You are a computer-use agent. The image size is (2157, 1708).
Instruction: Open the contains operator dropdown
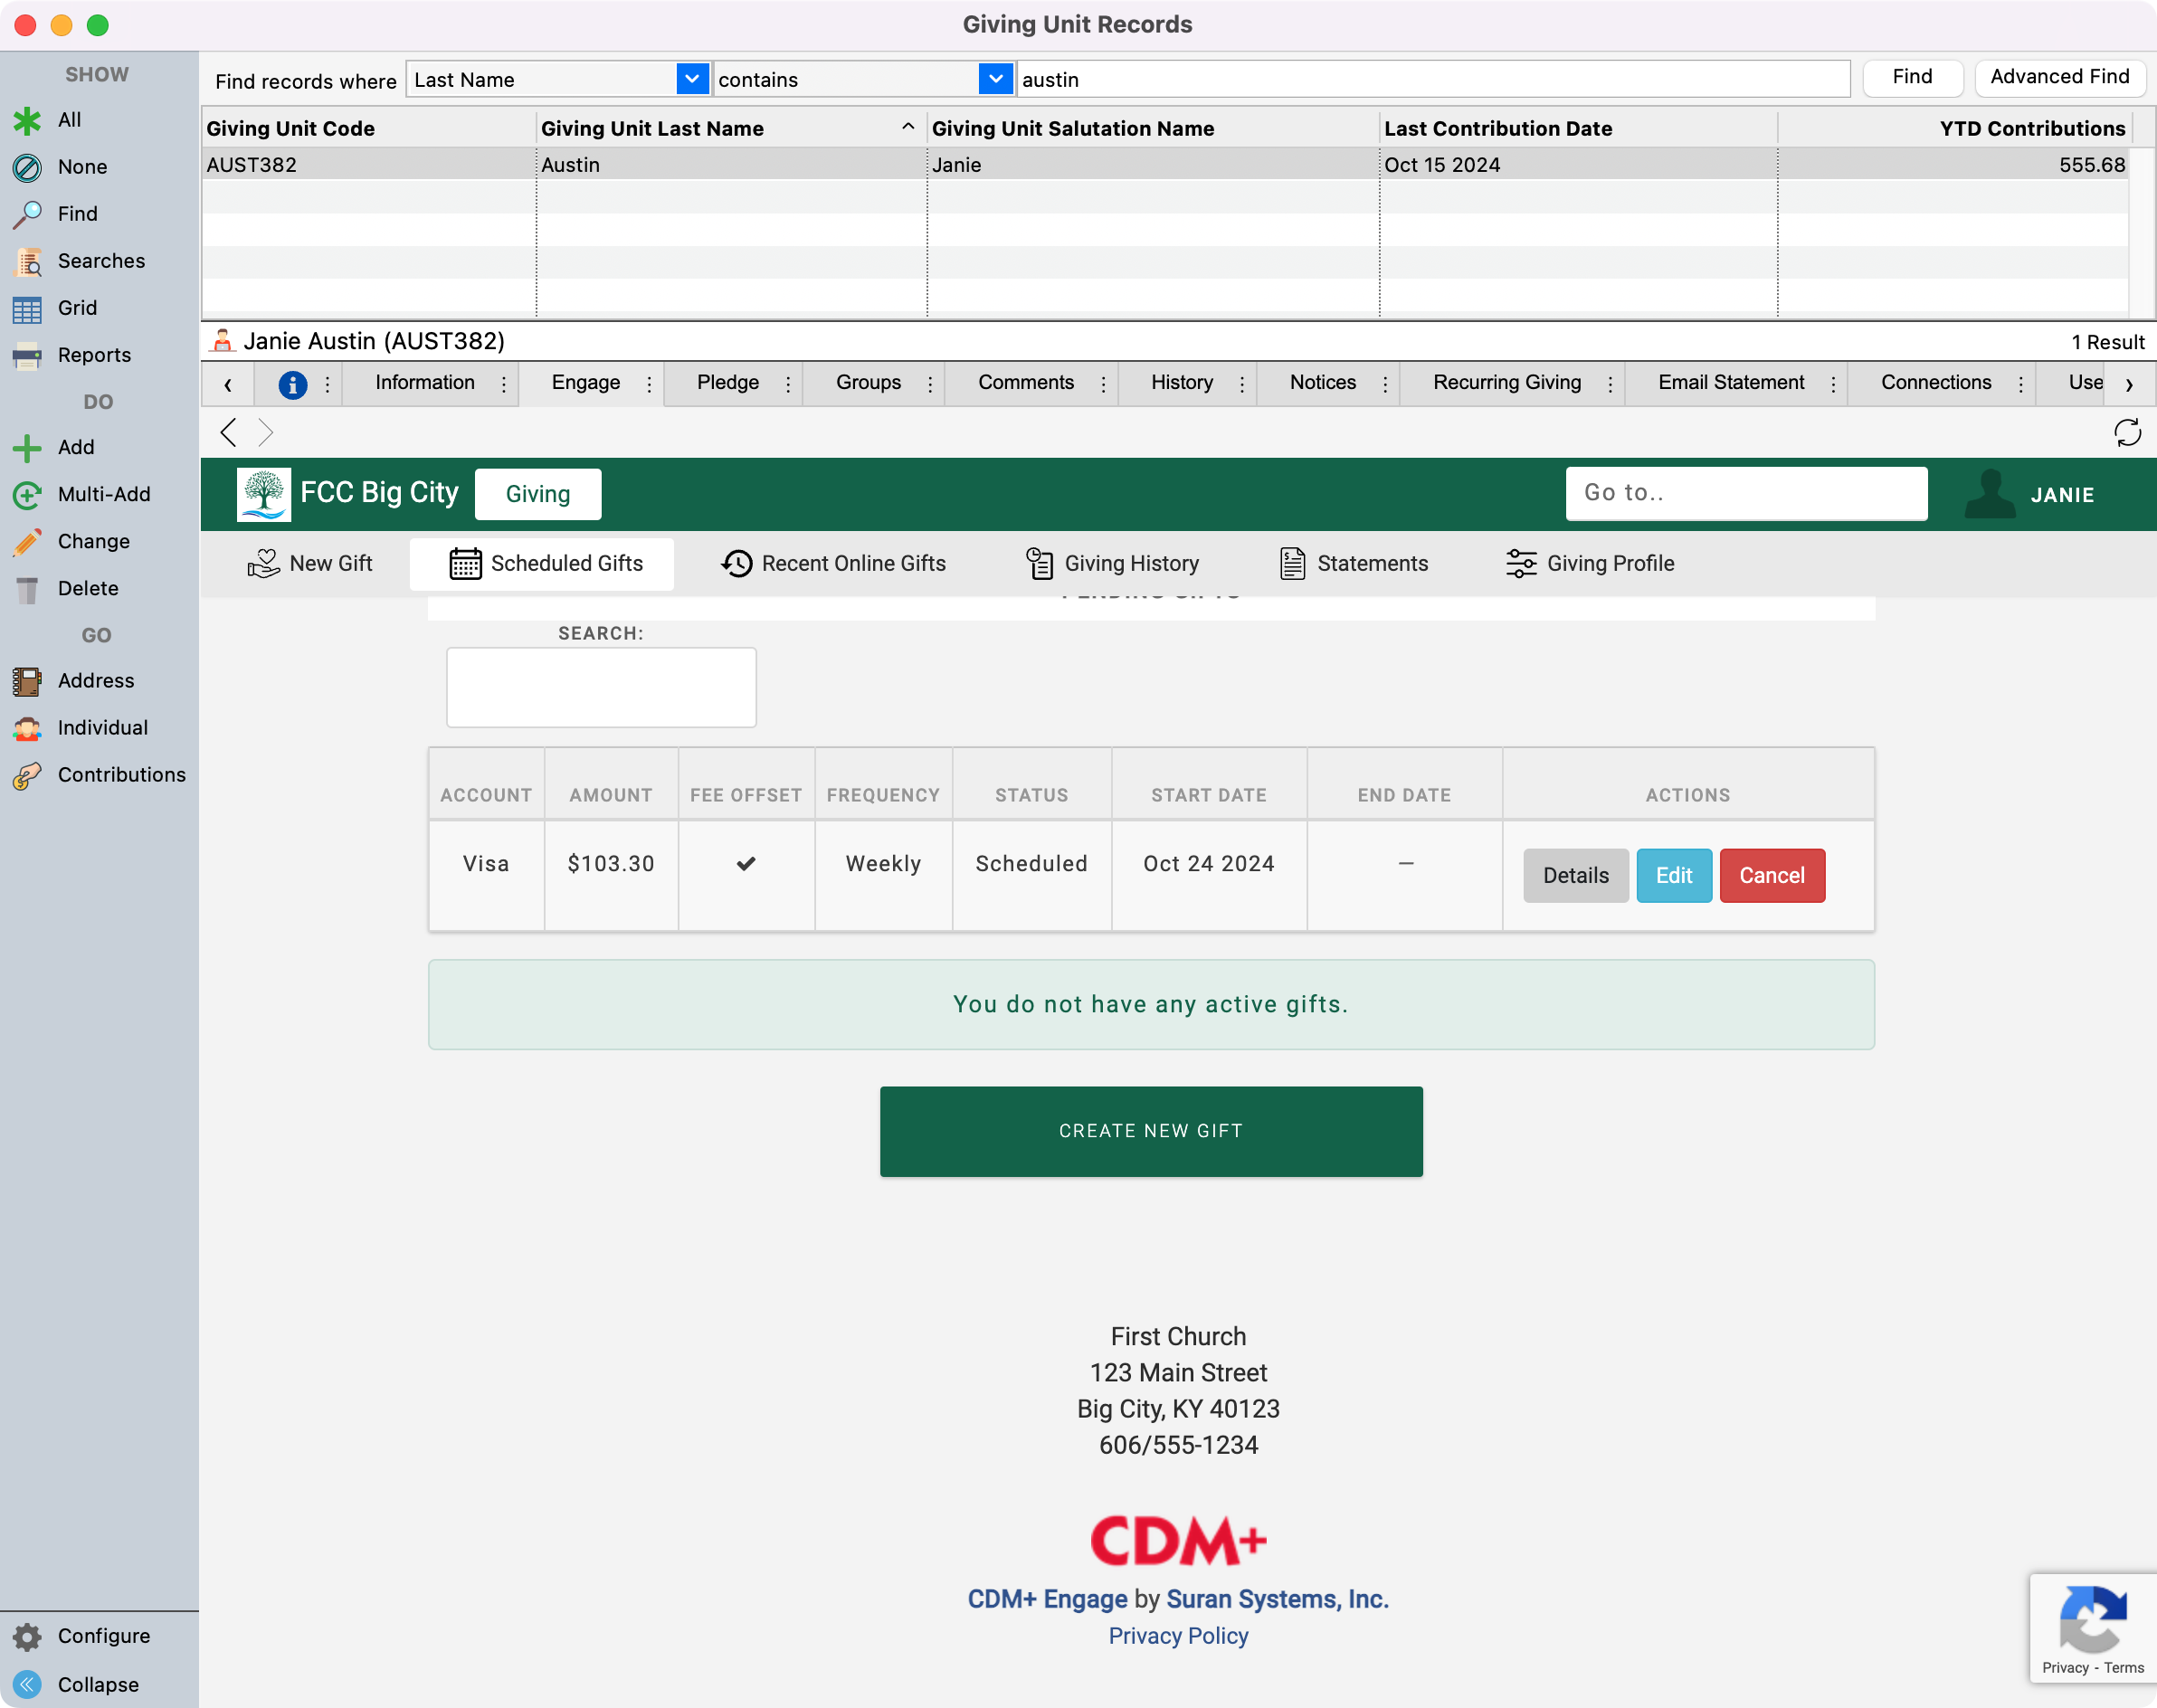(995, 79)
